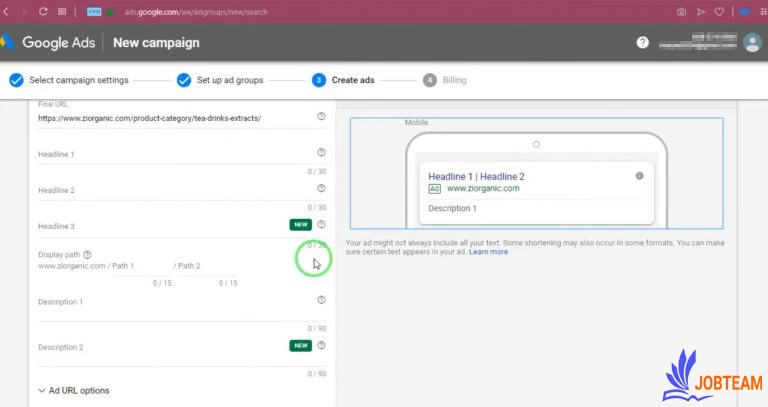Click the Final URL field

(170, 118)
